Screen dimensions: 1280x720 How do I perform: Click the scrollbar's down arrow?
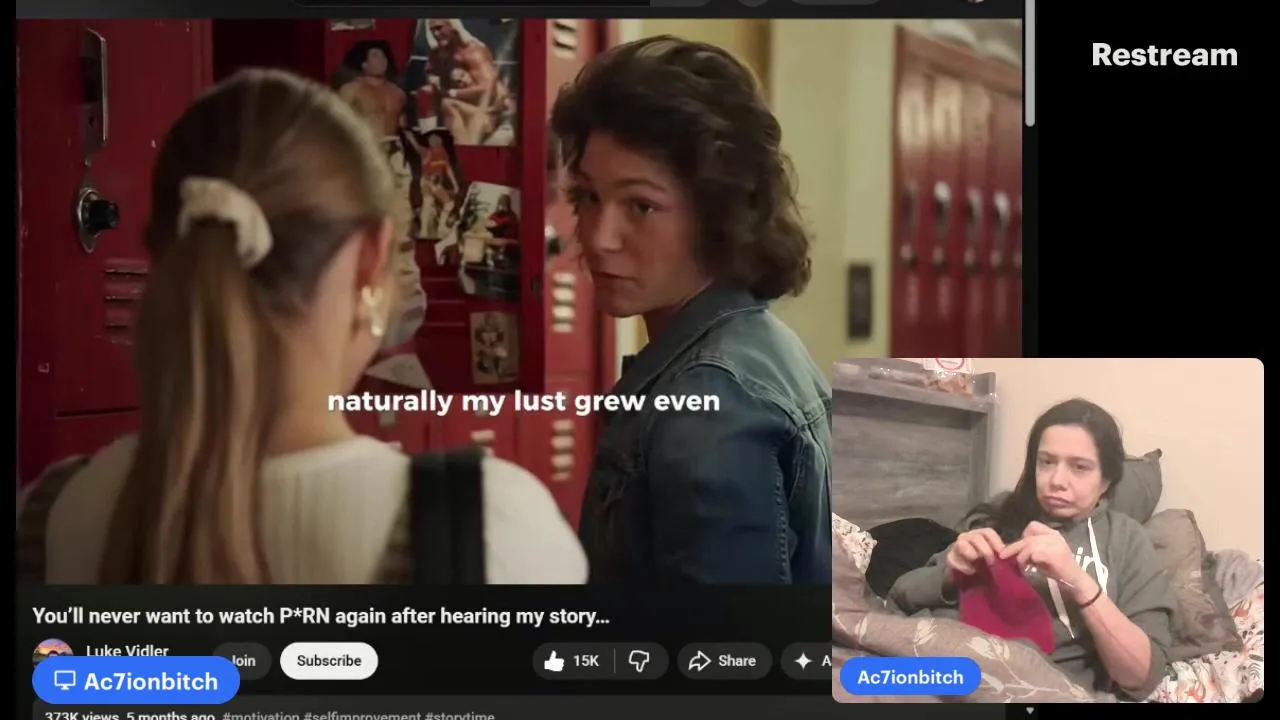click(1029, 711)
